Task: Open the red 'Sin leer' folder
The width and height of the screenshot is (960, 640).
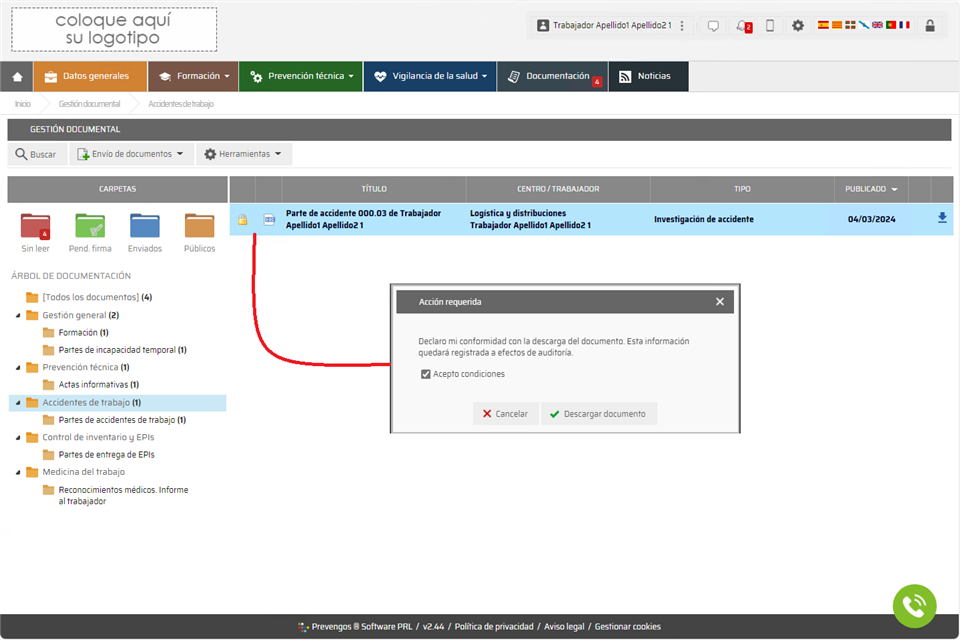Action: [35, 227]
